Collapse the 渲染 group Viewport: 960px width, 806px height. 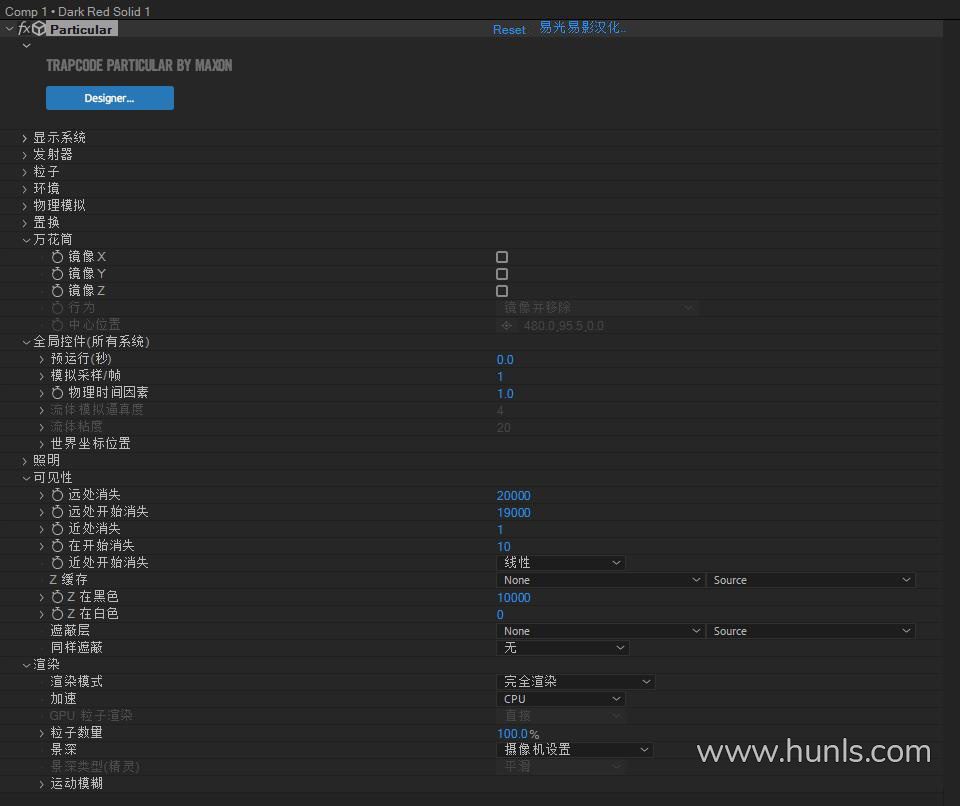(26, 665)
